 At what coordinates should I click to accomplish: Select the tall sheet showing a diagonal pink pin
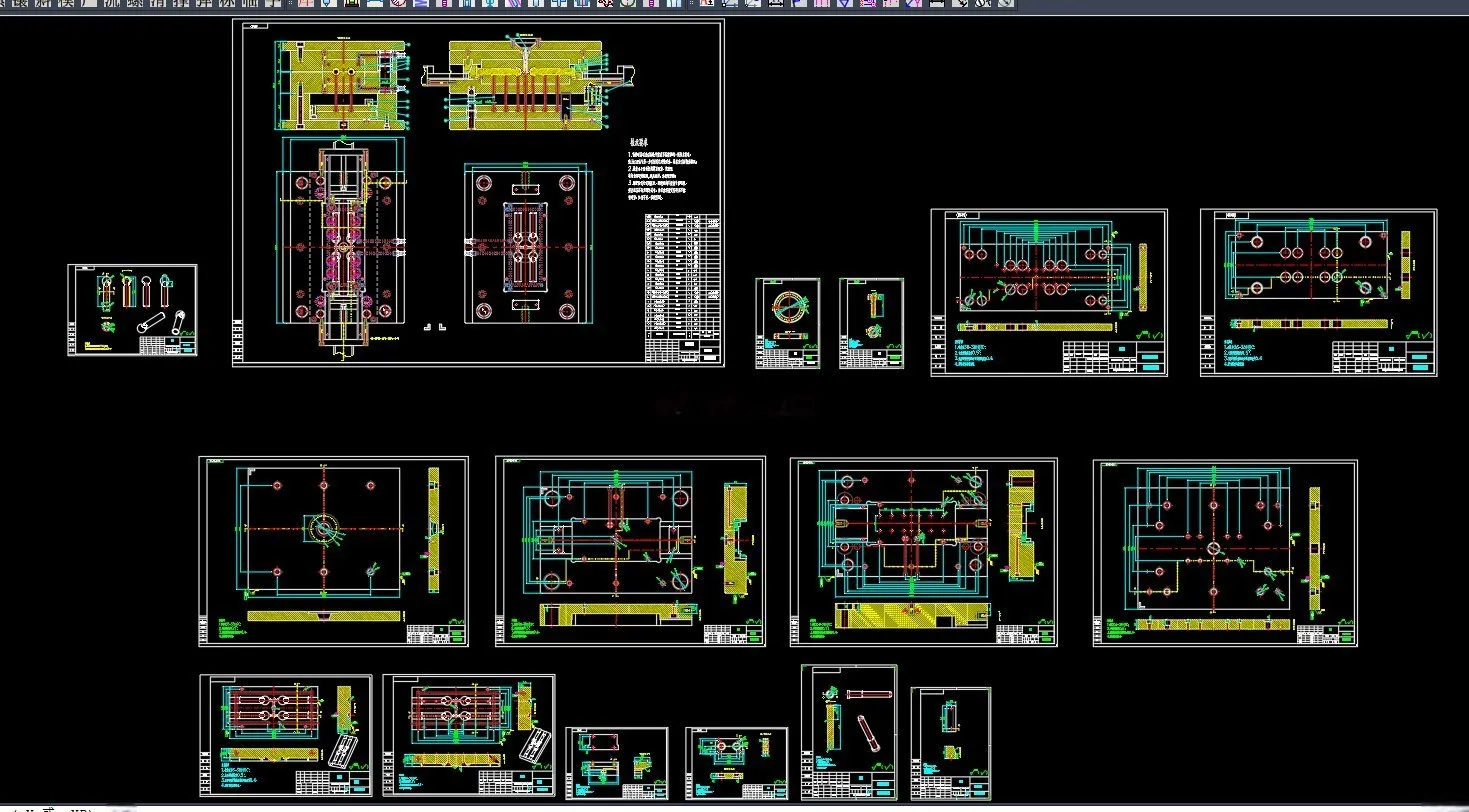pos(849,732)
